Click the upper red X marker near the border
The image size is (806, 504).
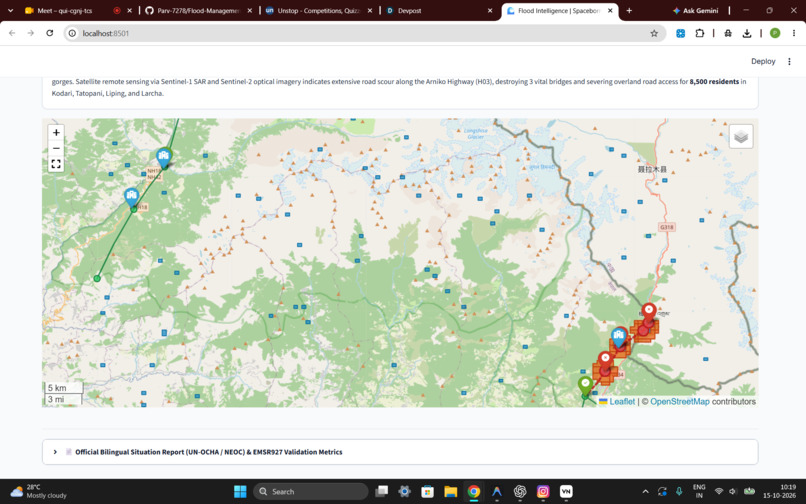pyautogui.click(x=649, y=313)
